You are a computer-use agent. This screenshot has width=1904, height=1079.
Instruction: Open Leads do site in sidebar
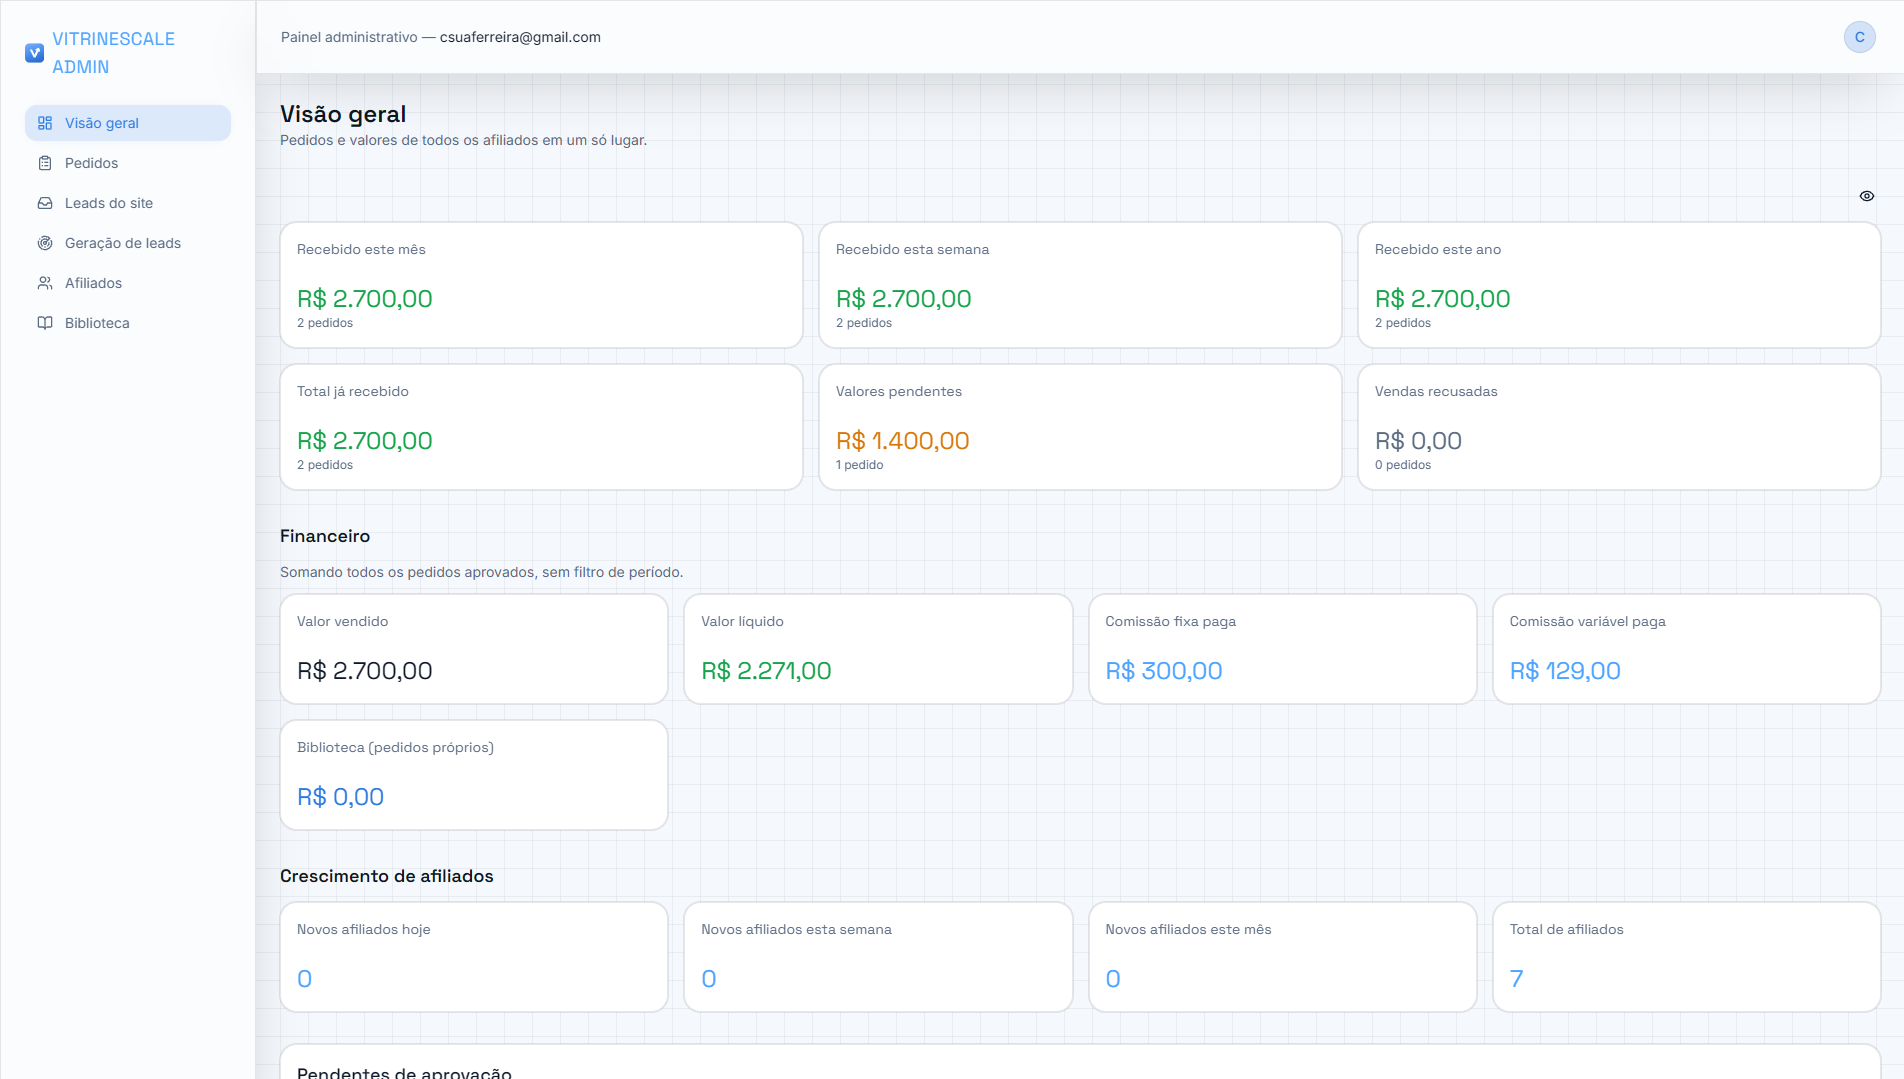click(128, 203)
